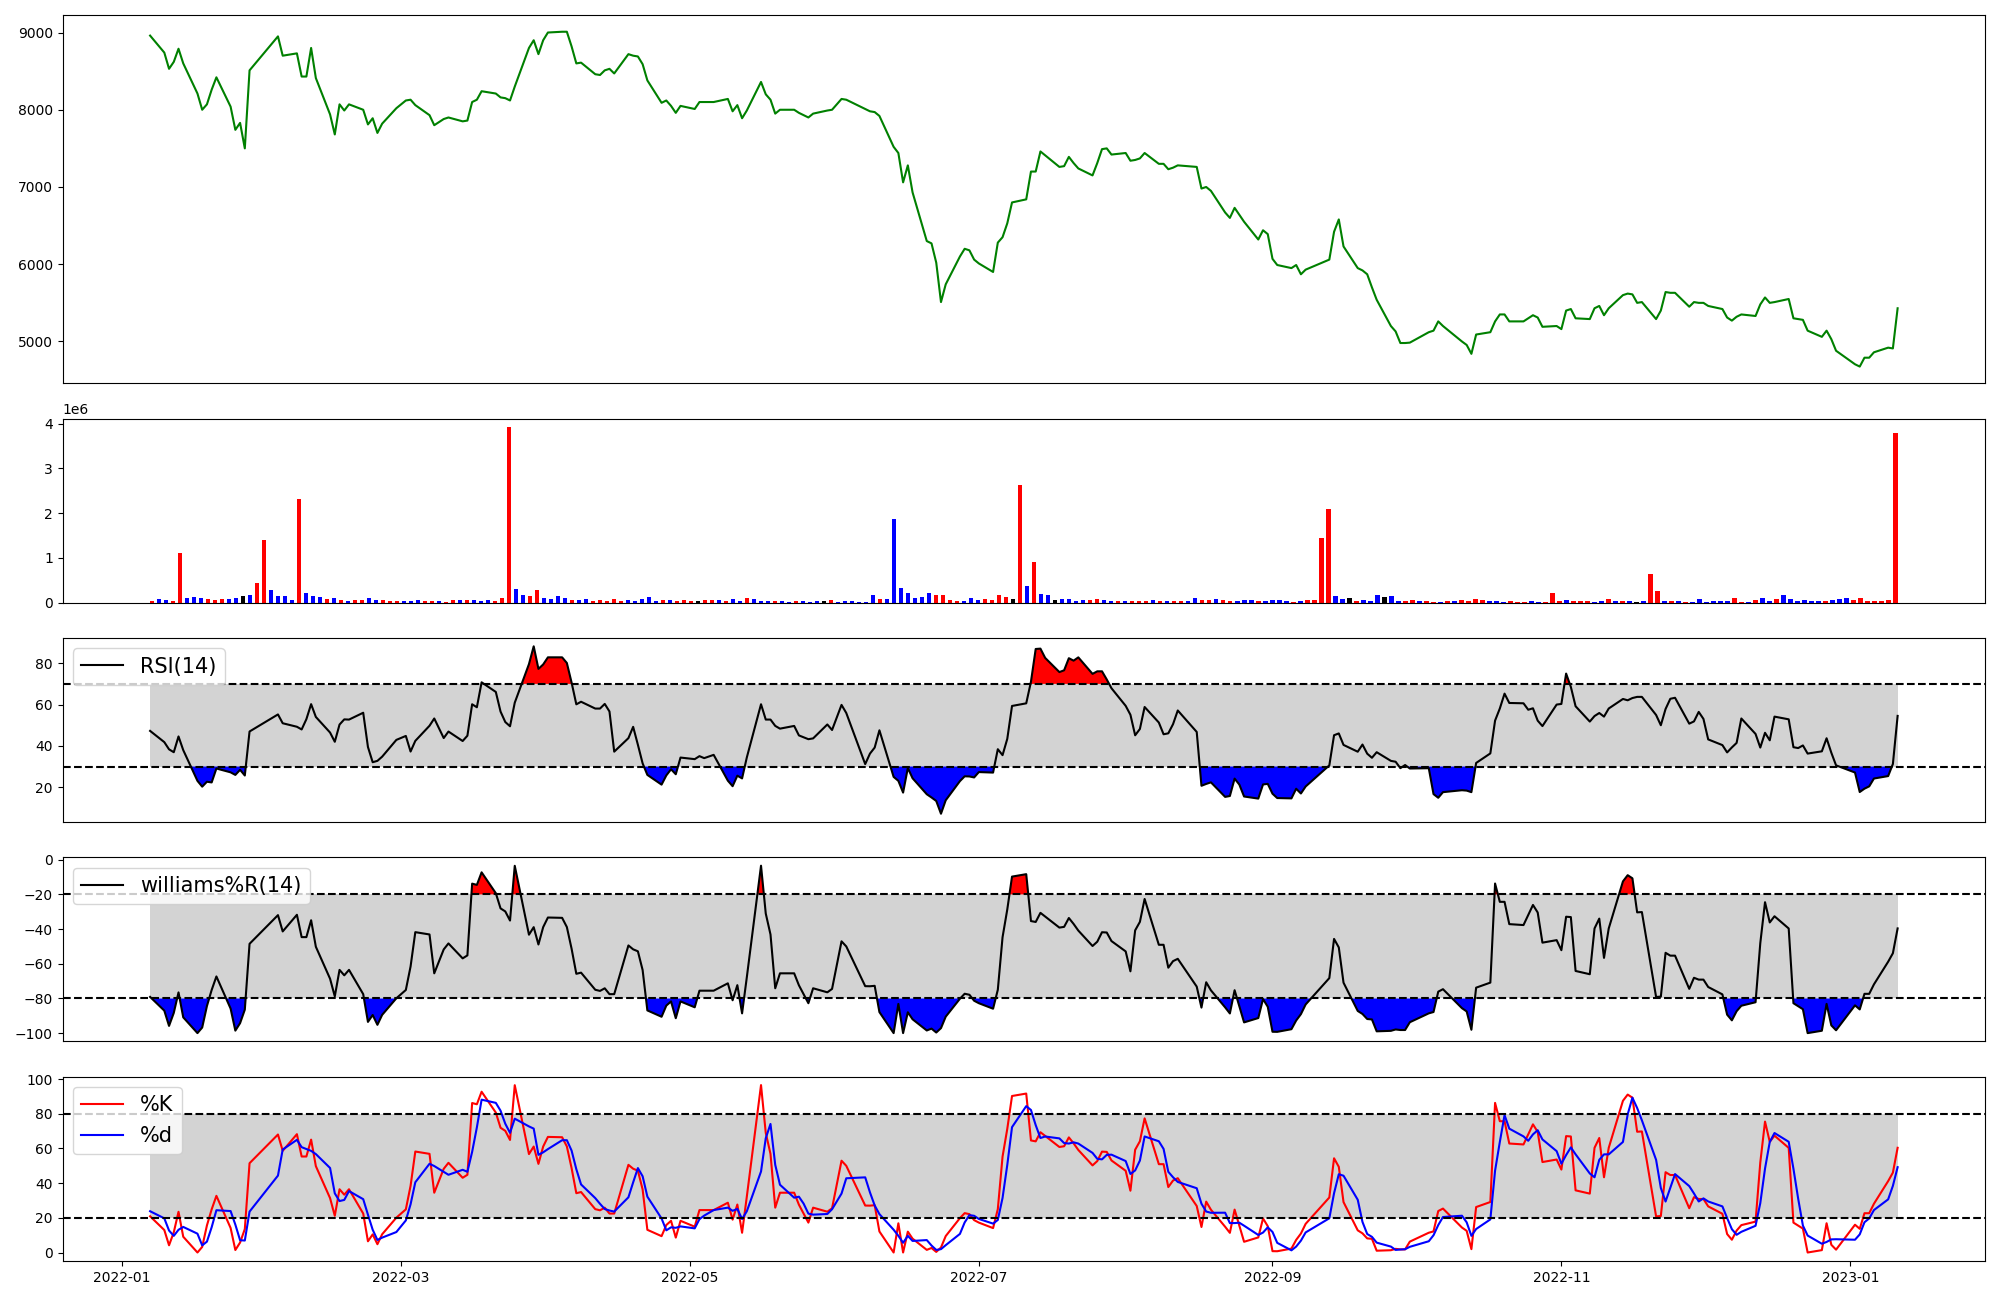Click the williams%R(14) legend label
Screen dimensions: 2000x1300
coord(220,885)
